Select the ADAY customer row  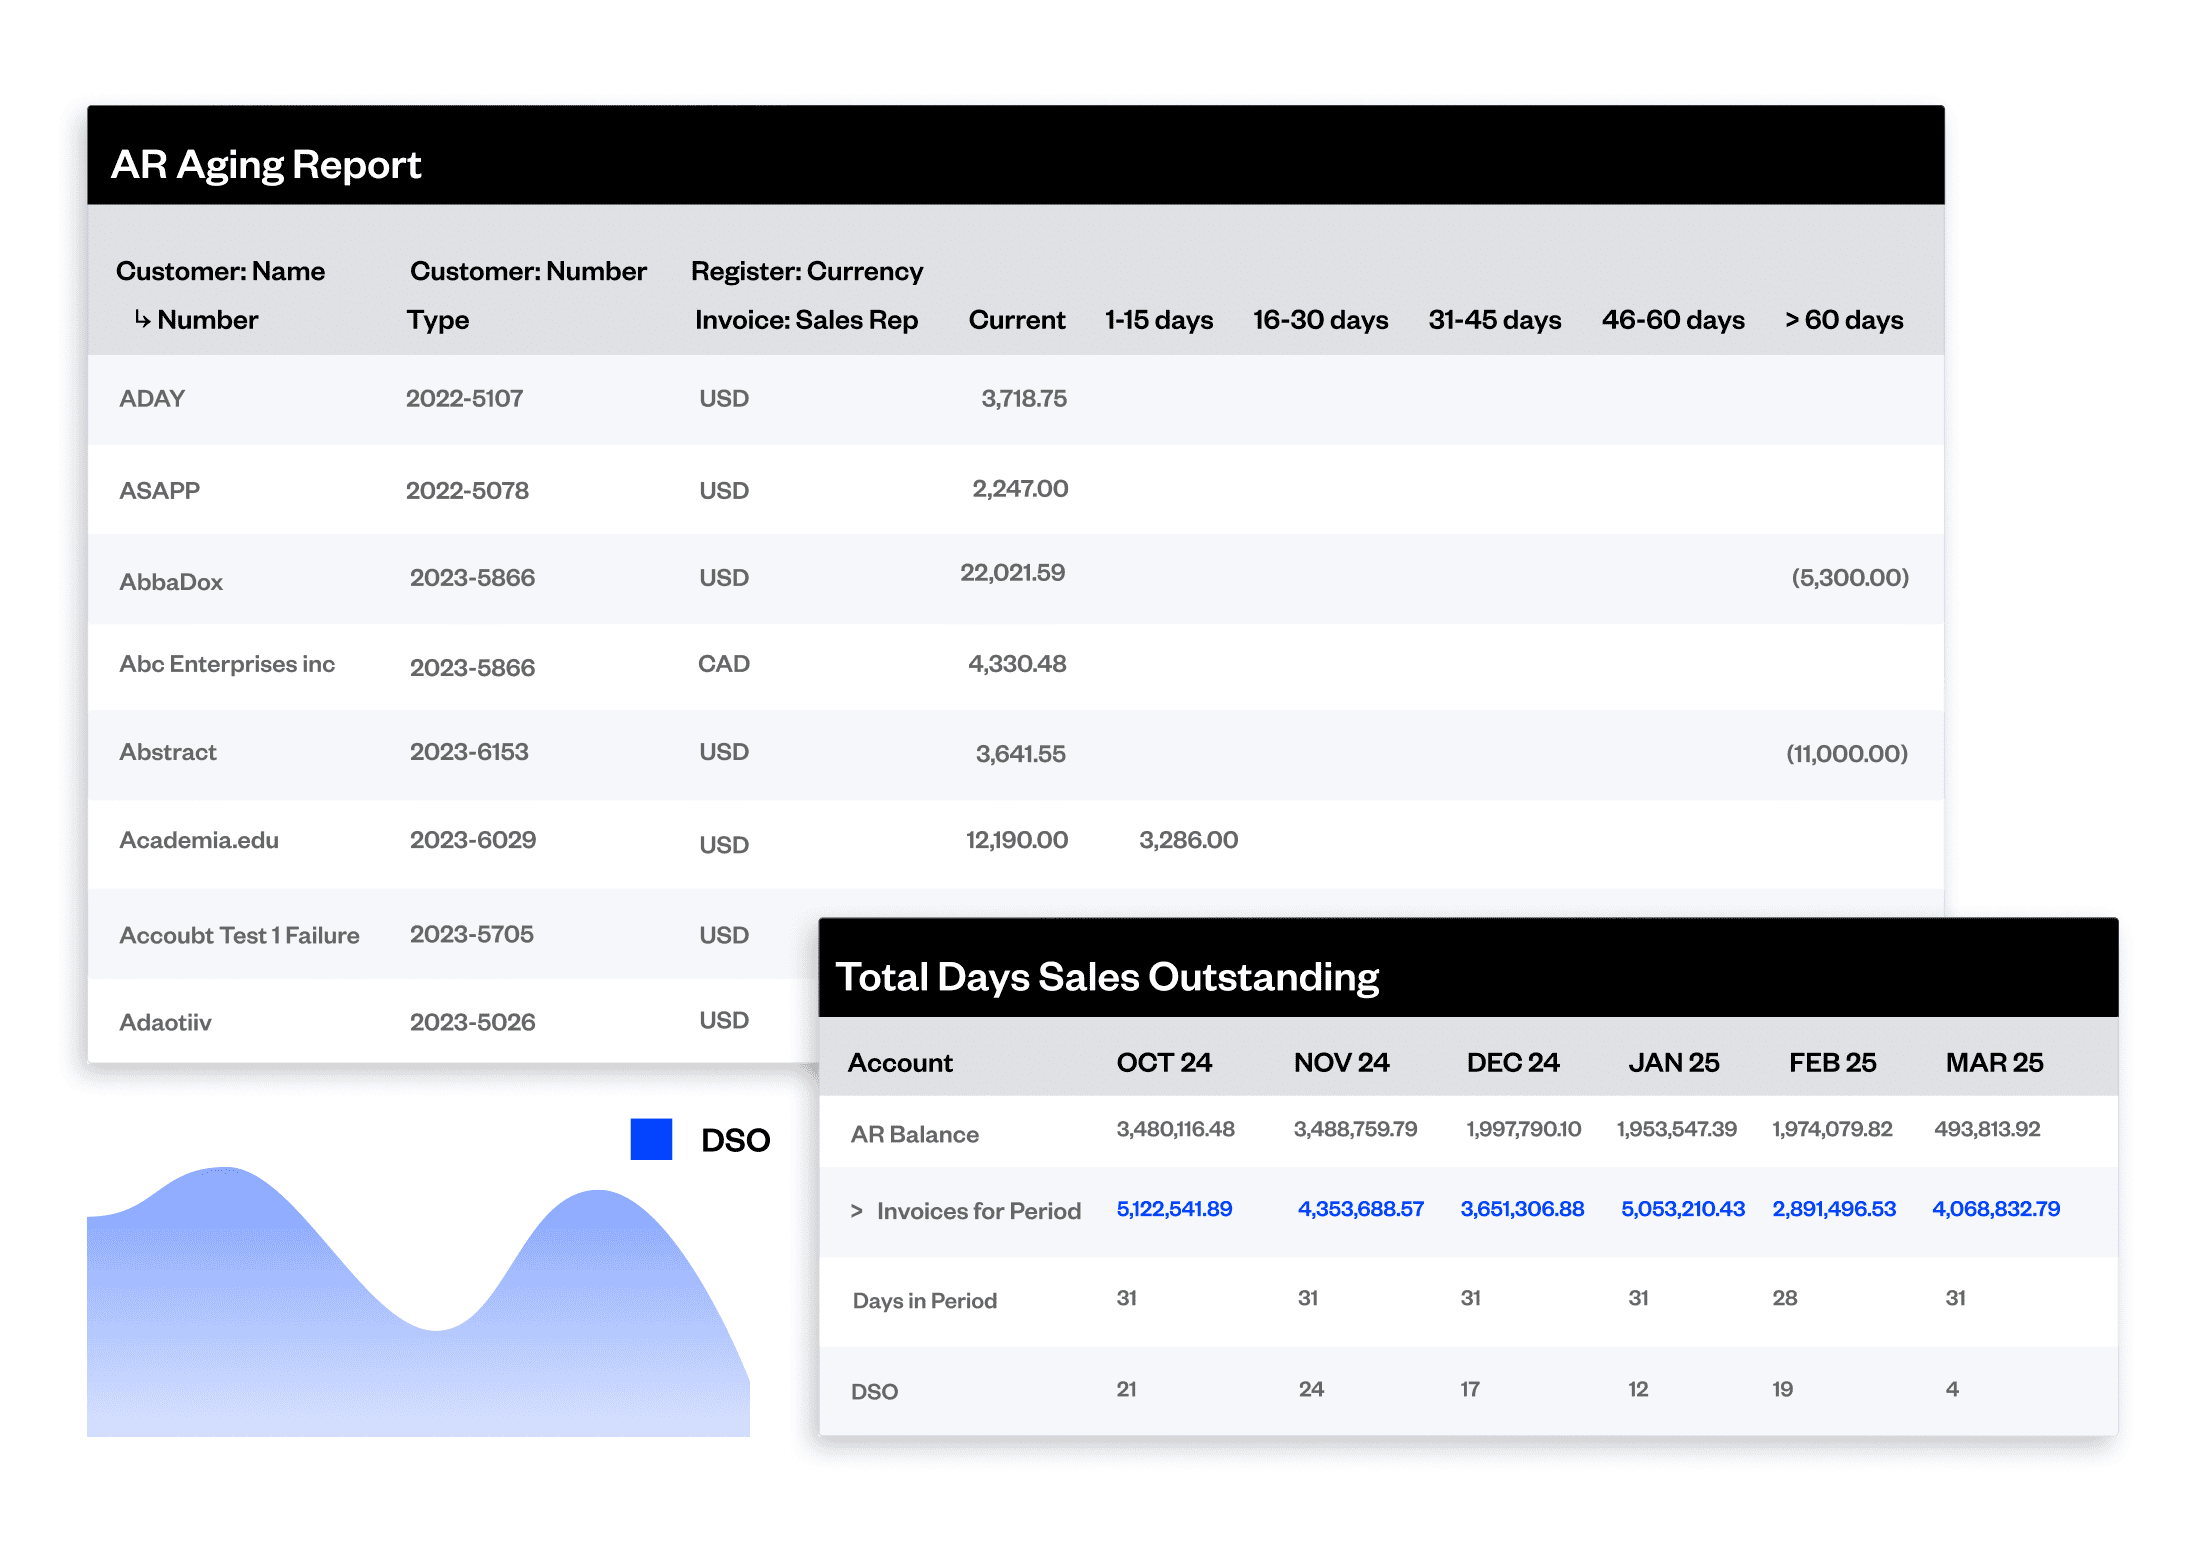coord(152,399)
